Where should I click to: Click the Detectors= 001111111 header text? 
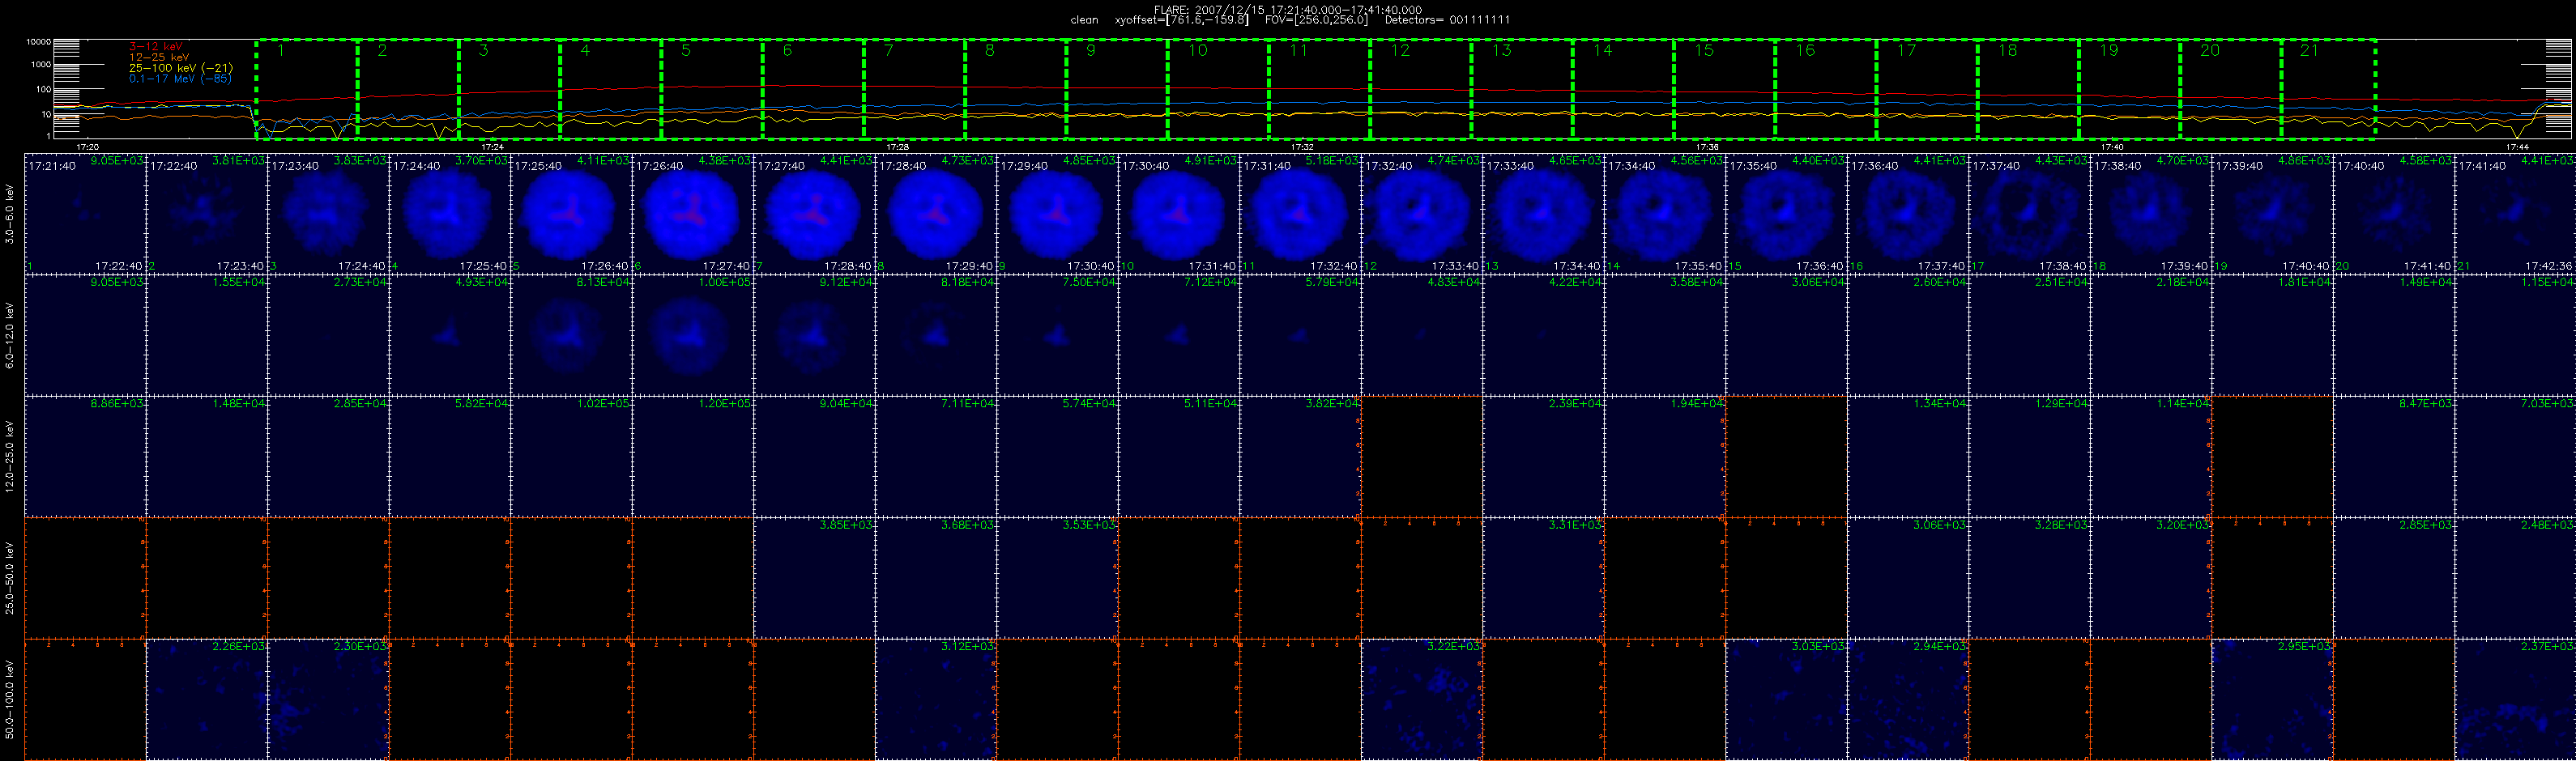[x=1447, y=20]
